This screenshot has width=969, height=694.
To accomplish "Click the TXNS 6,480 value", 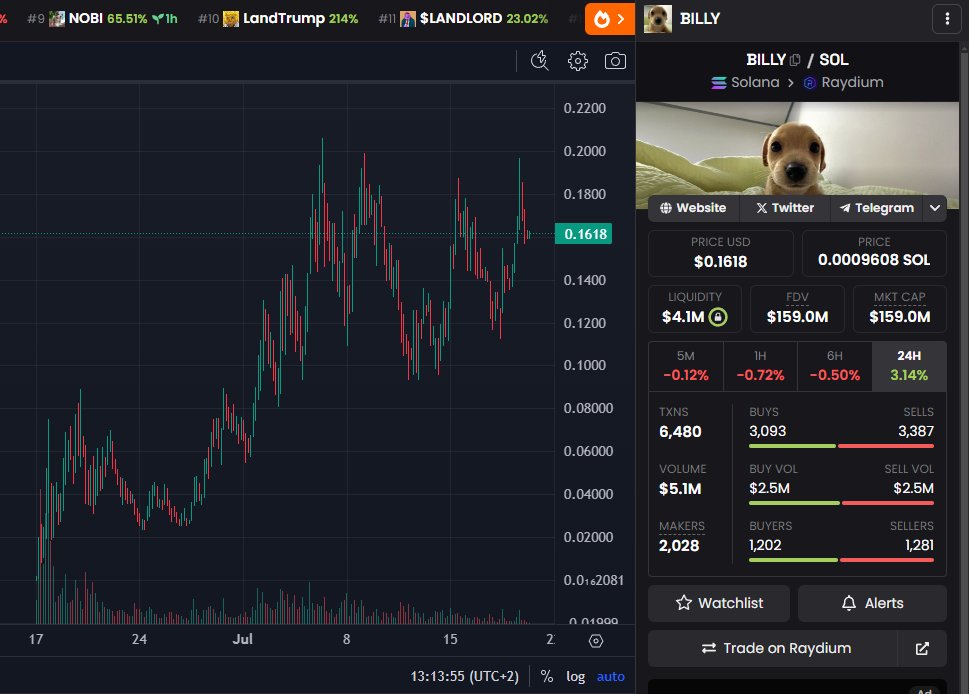I will [x=680, y=432].
